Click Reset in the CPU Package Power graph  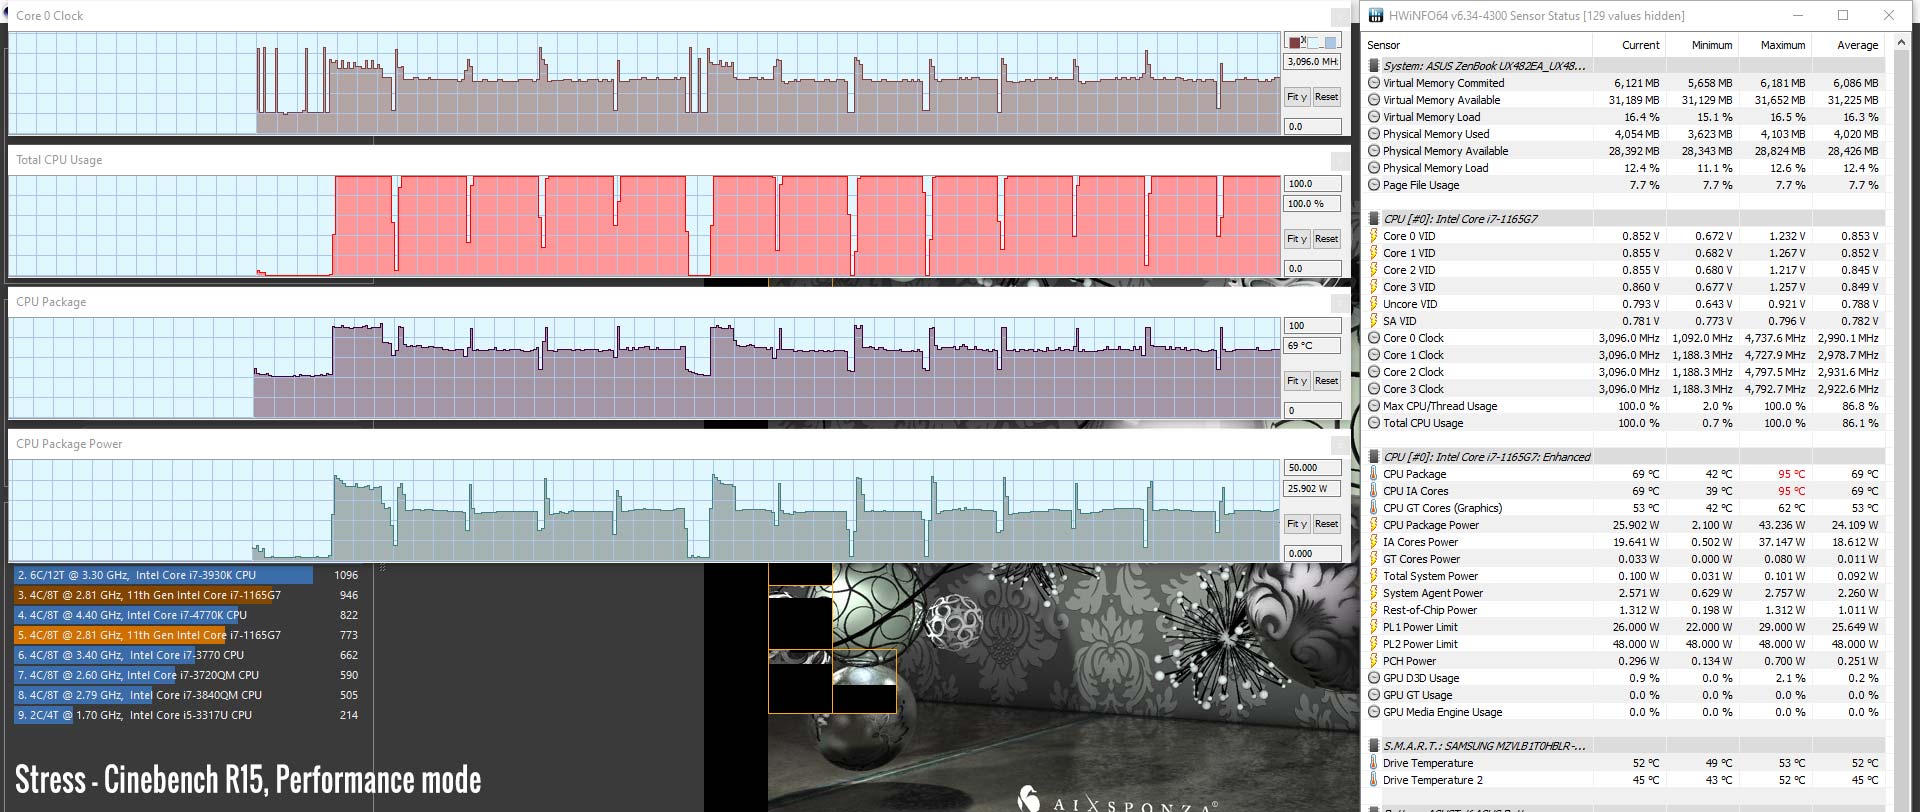(1326, 524)
